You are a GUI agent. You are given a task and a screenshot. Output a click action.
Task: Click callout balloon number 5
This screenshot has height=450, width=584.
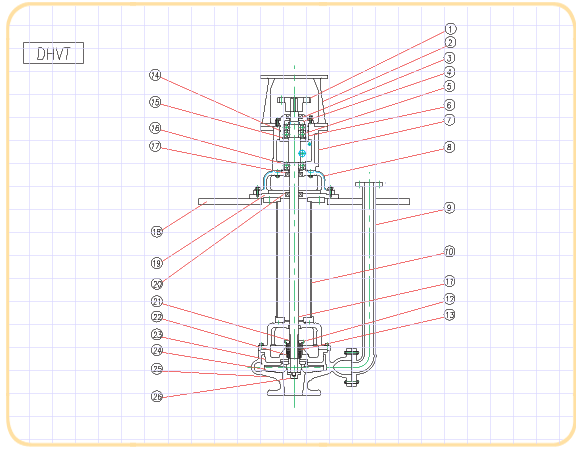[x=450, y=86]
